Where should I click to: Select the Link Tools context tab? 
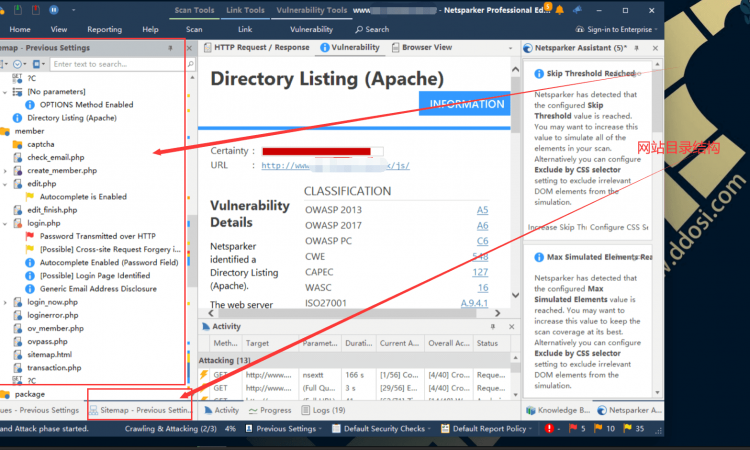(x=245, y=10)
